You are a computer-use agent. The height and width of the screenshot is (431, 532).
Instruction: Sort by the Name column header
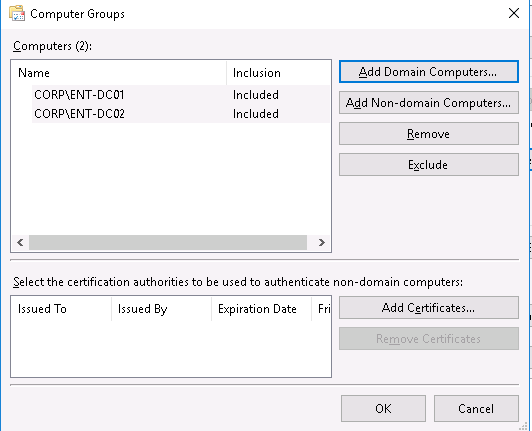pos(119,73)
